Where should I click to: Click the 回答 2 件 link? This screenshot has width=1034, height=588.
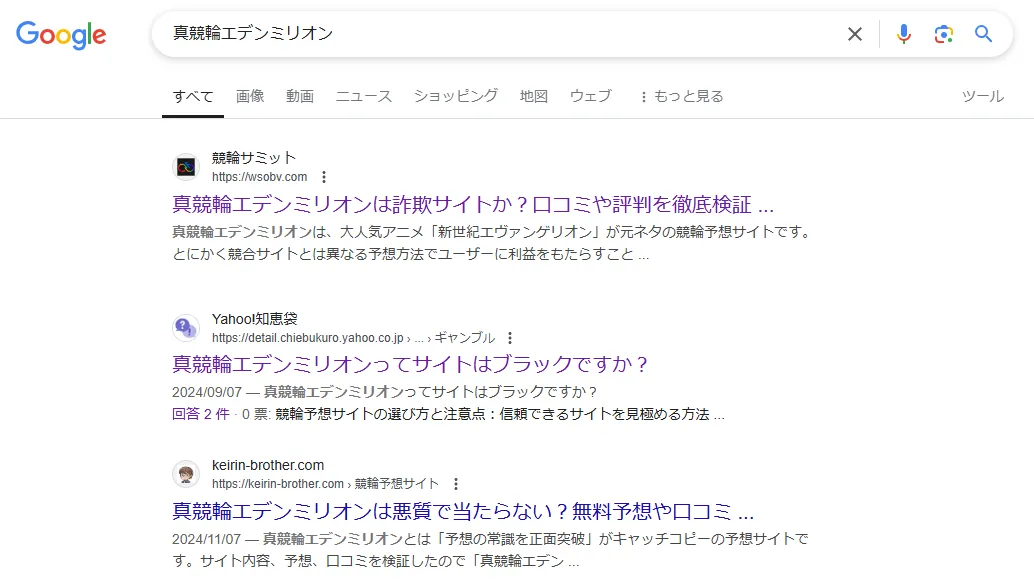click(x=200, y=414)
